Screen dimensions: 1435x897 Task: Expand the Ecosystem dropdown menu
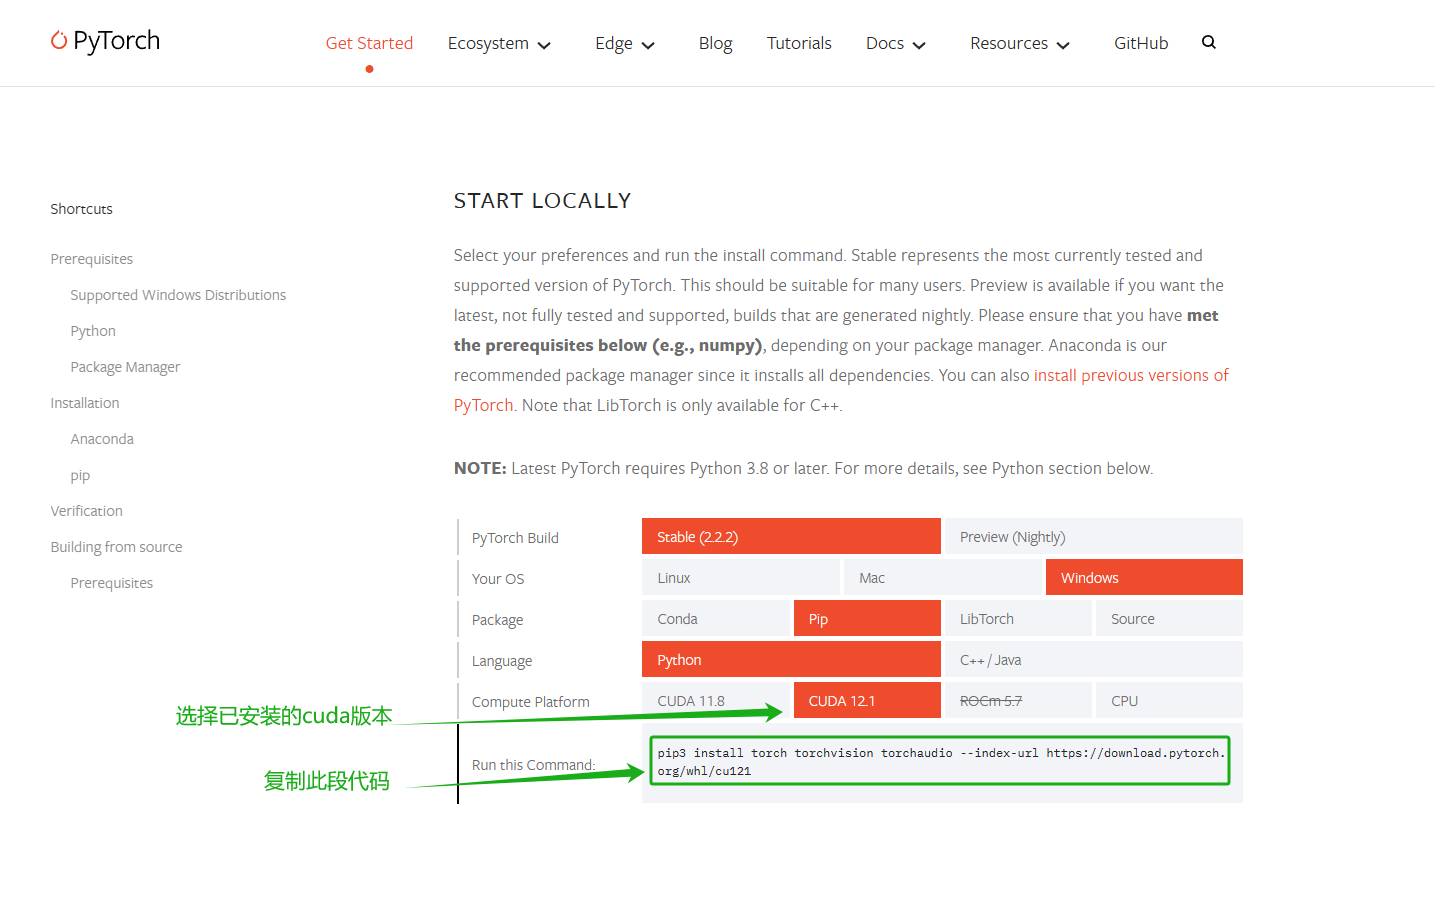[x=499, y=43]
